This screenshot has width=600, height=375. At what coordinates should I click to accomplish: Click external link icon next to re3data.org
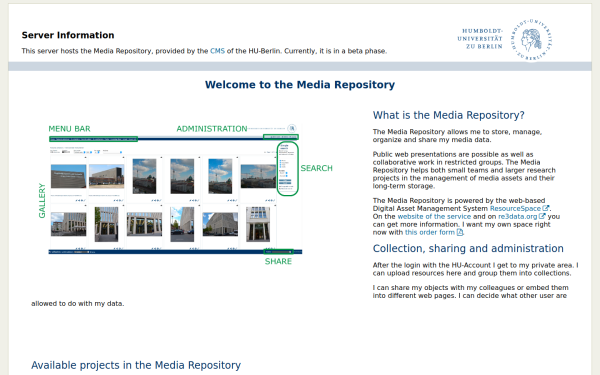coord(542,216)
